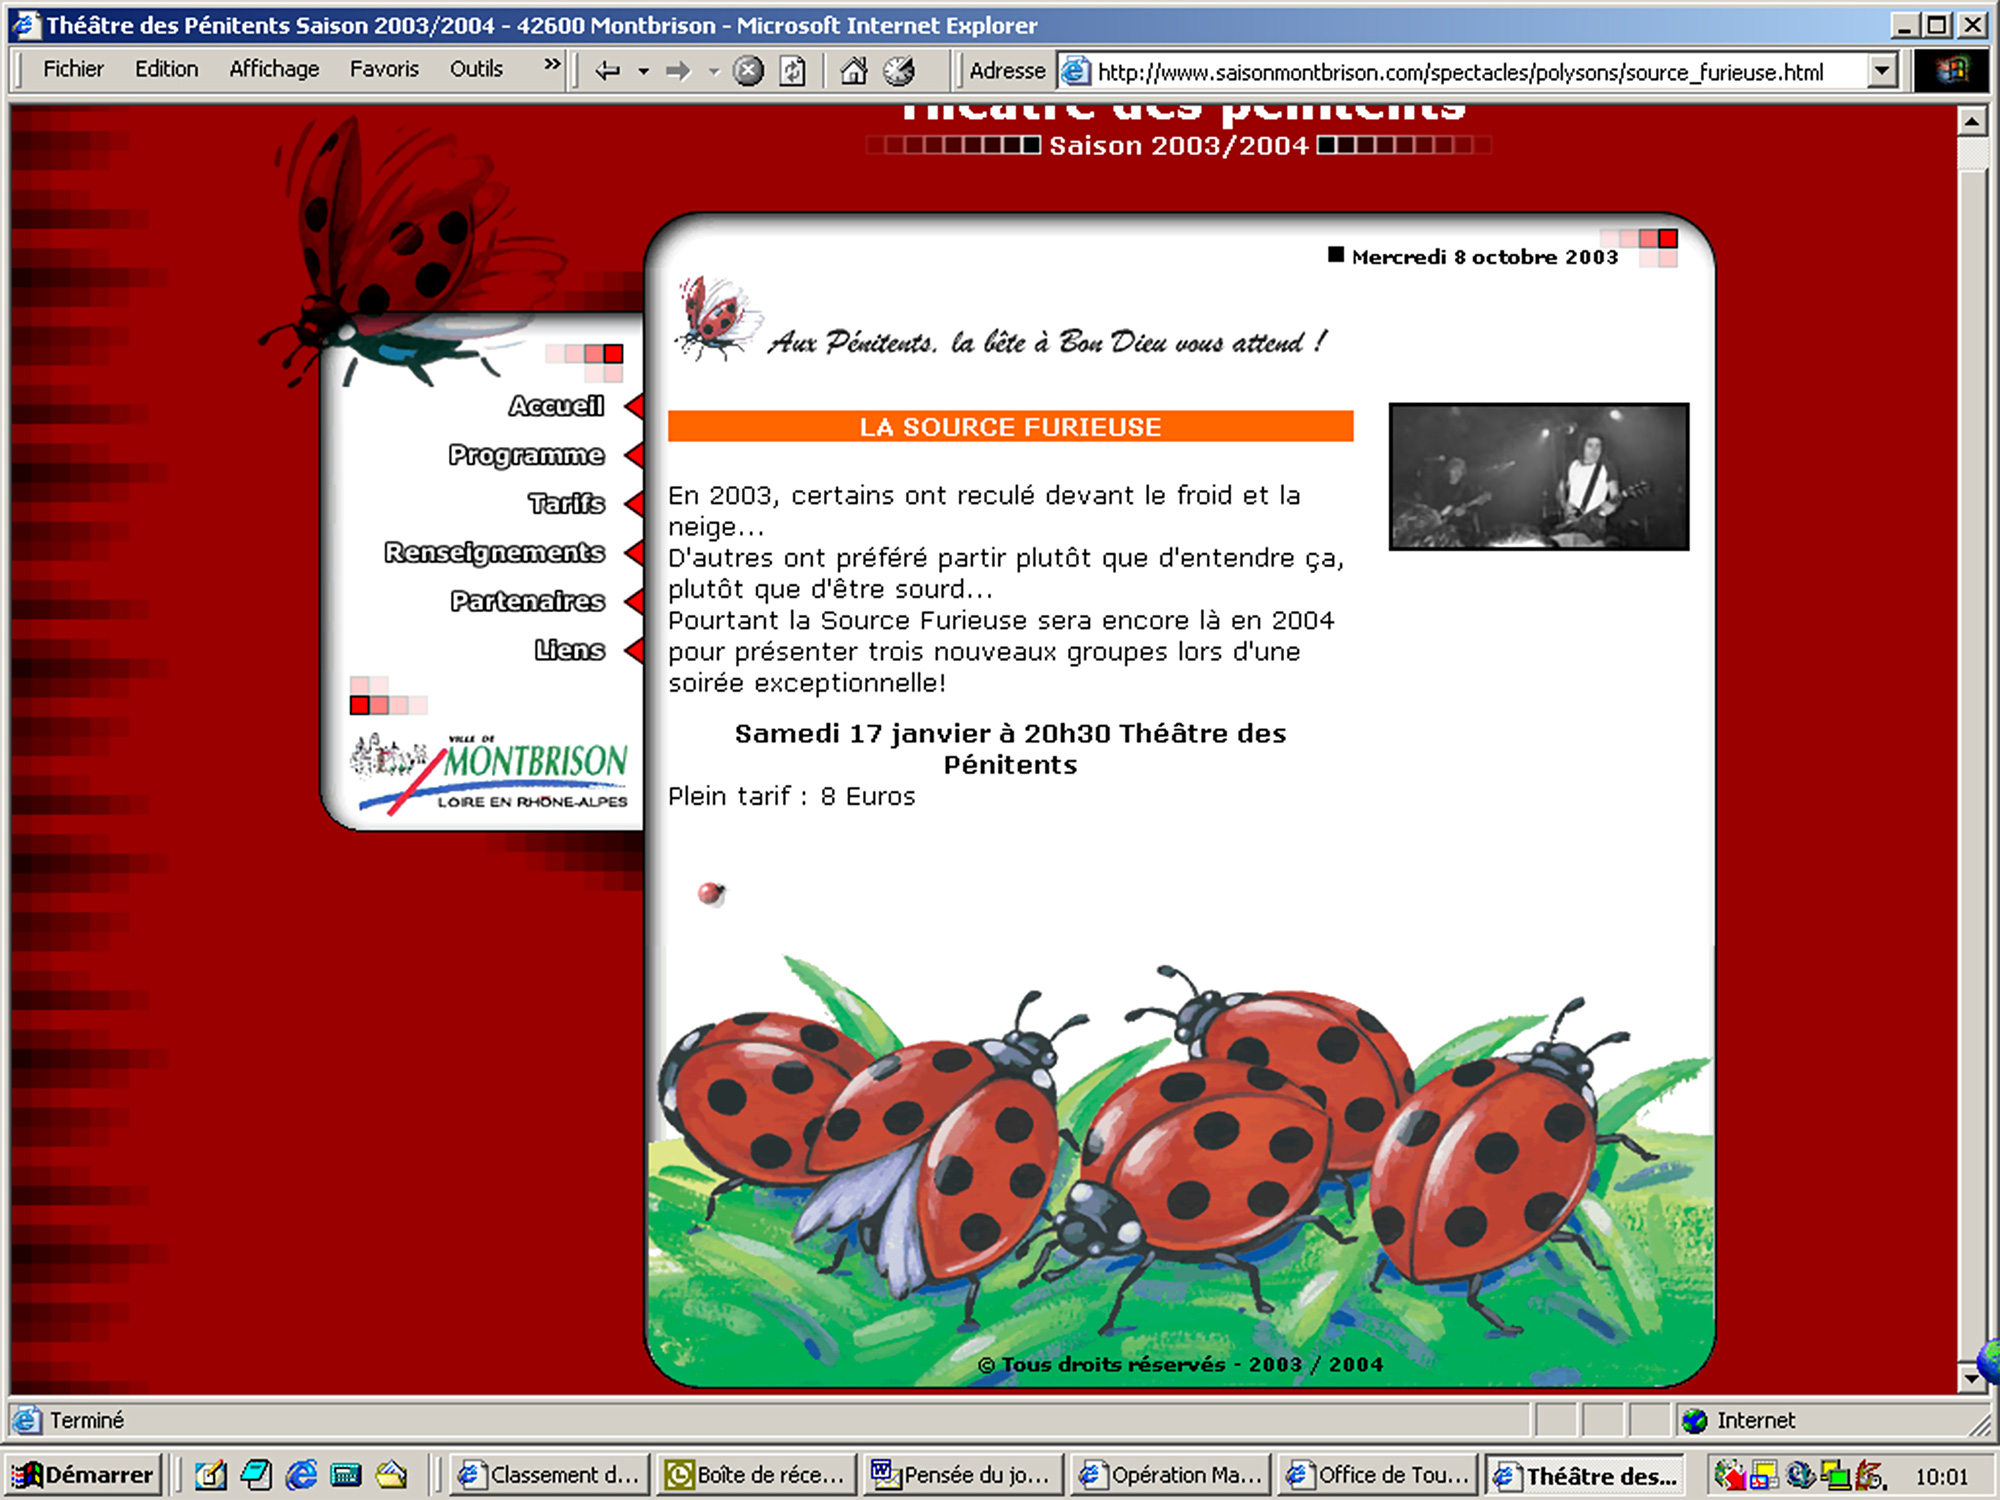This screenshot has width=2000, height=1500.
Task: Click the Forward arrow button
Action: pyautogui.click(x=678, y=71)
